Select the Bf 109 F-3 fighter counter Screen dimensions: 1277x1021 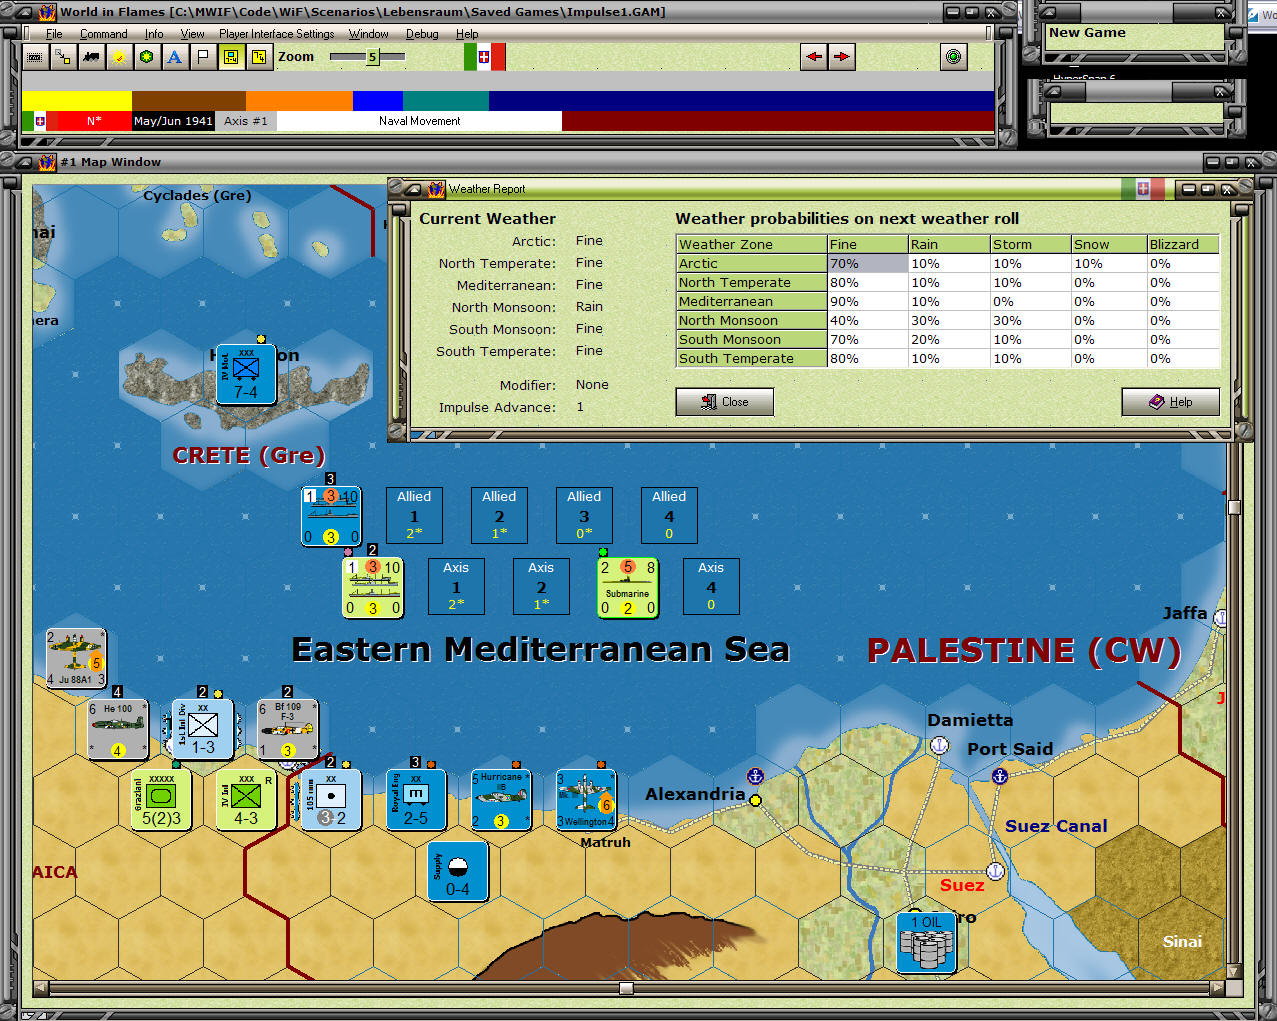[288, 730]
